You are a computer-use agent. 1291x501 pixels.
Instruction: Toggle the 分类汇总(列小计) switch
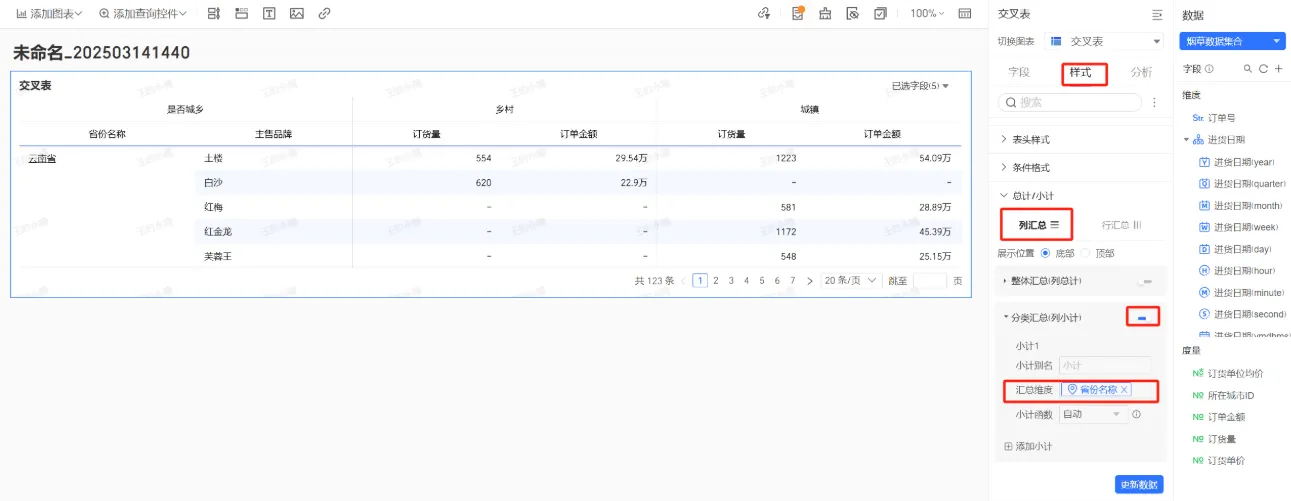[x=1144, y=317]
